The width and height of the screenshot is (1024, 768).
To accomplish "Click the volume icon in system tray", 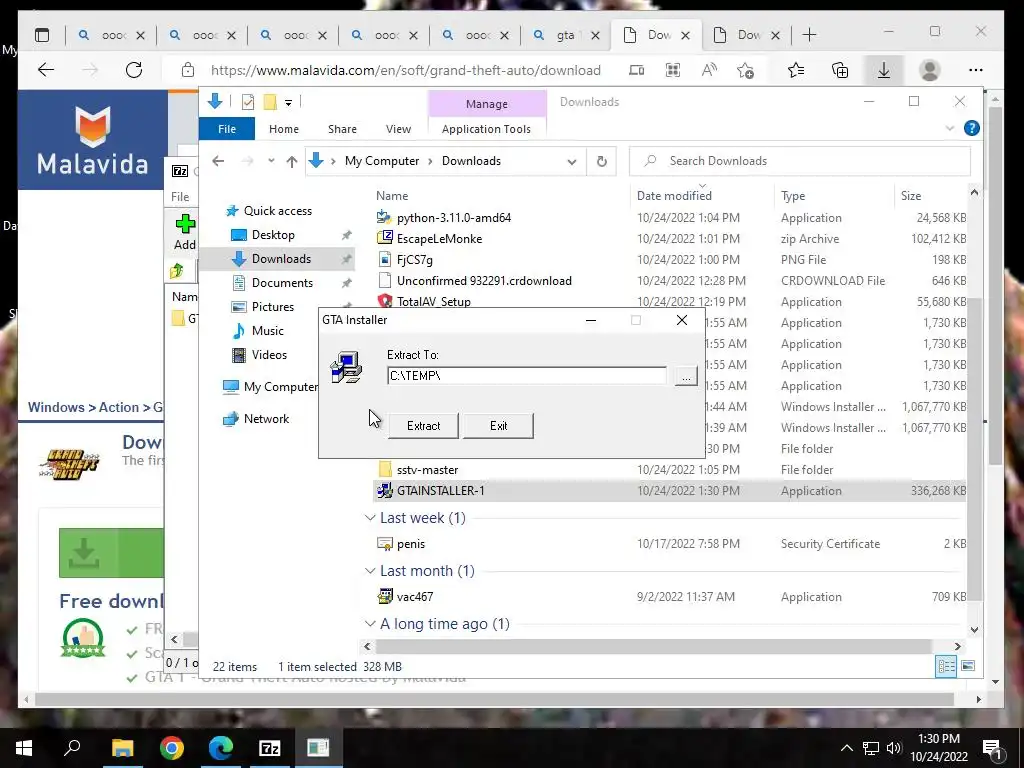I will click(x=894, y=748).
